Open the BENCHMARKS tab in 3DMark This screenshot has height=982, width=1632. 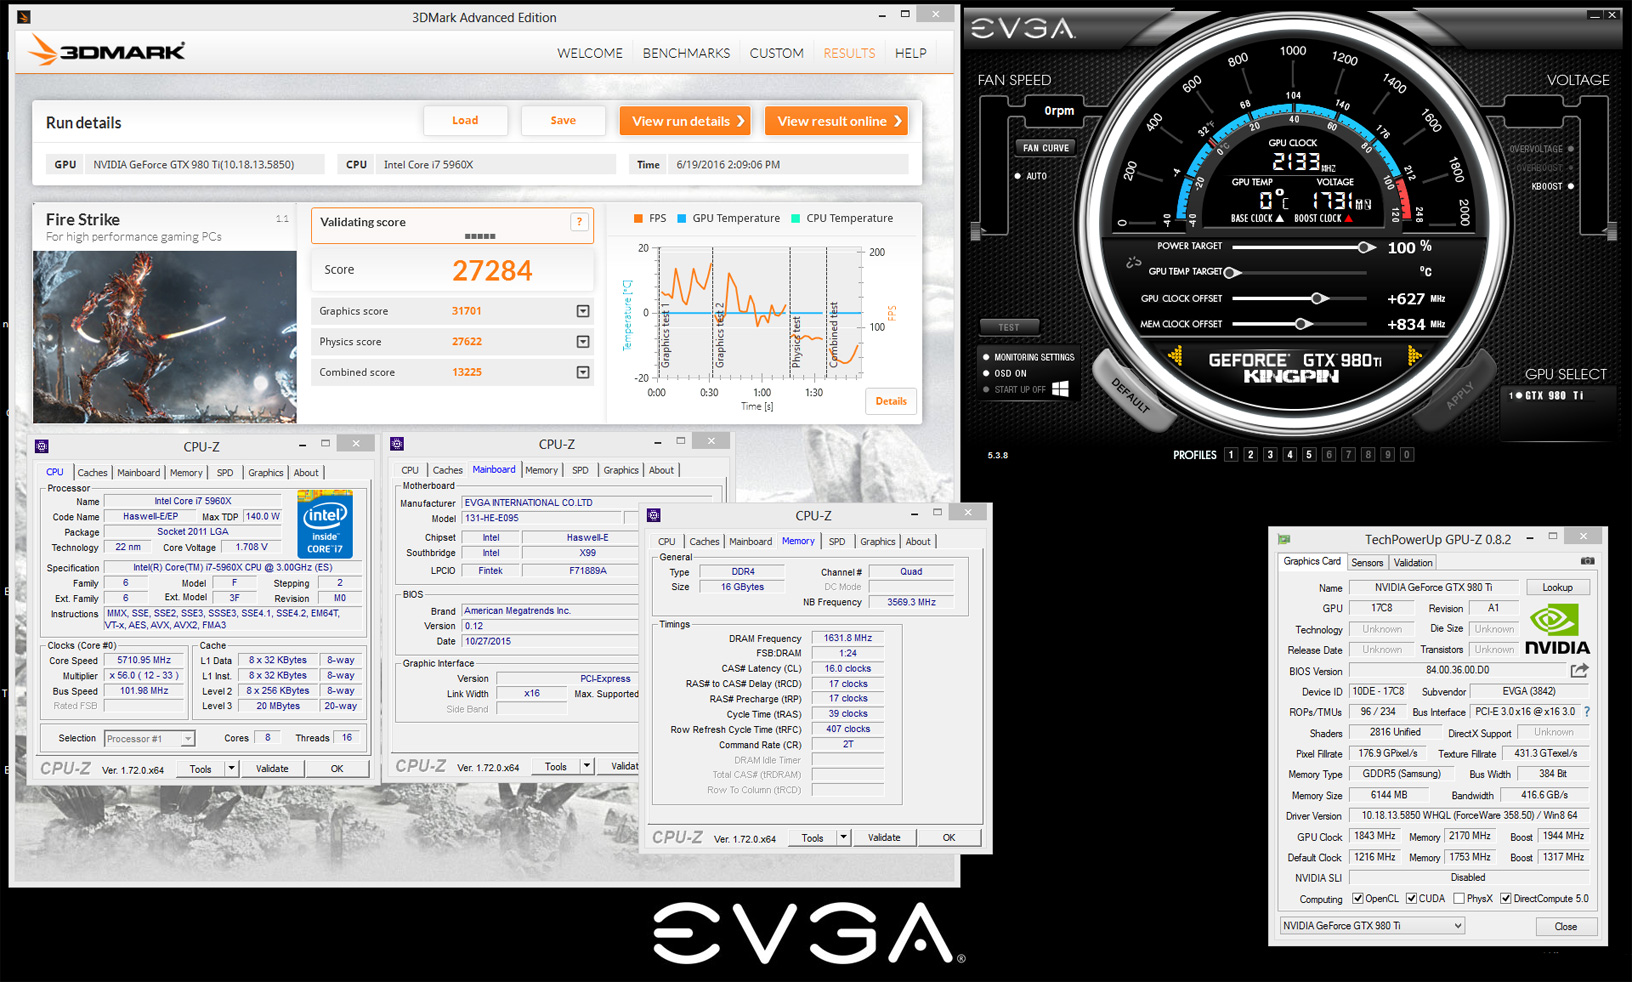coord(686,53)
